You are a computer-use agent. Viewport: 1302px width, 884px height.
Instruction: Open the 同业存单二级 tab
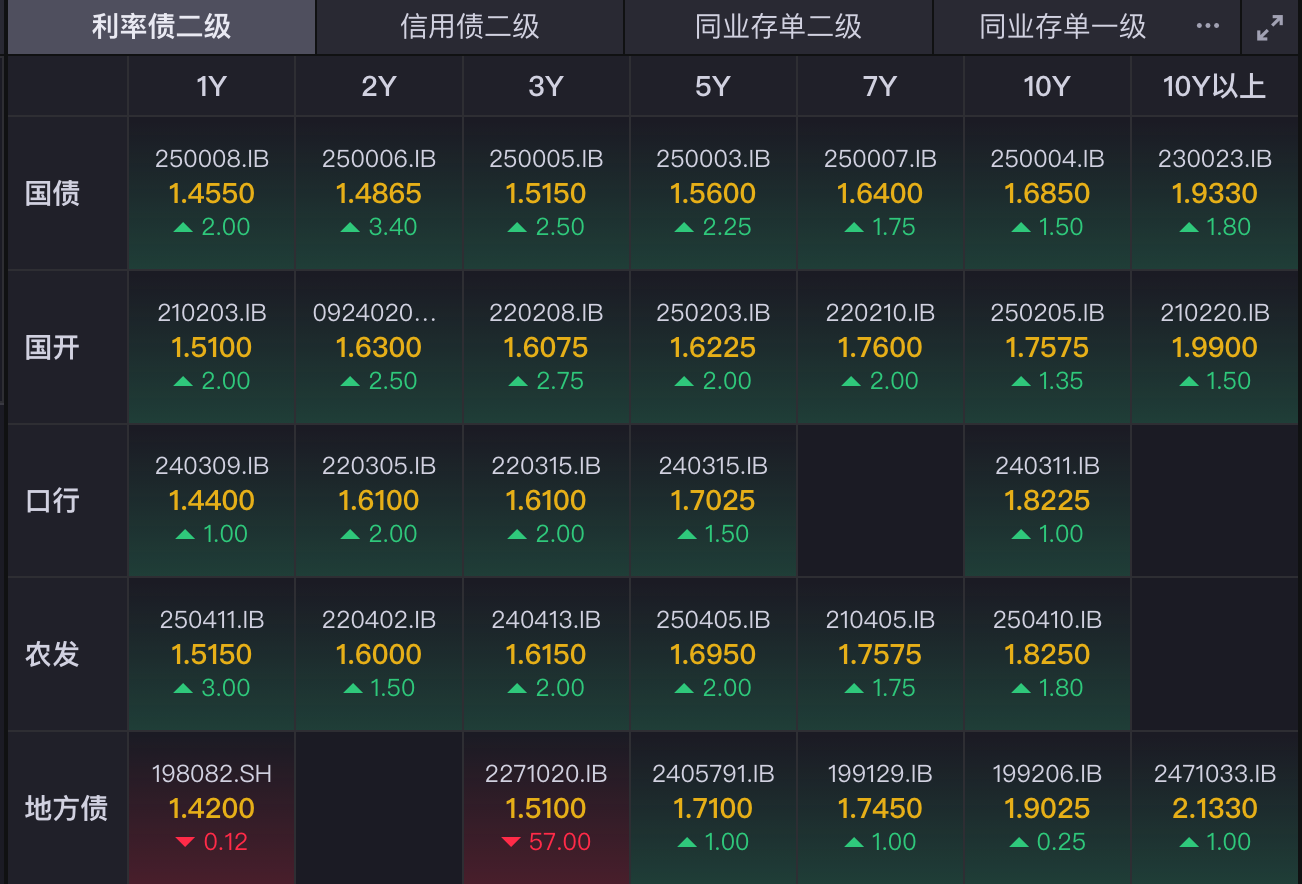pos(778,27)
